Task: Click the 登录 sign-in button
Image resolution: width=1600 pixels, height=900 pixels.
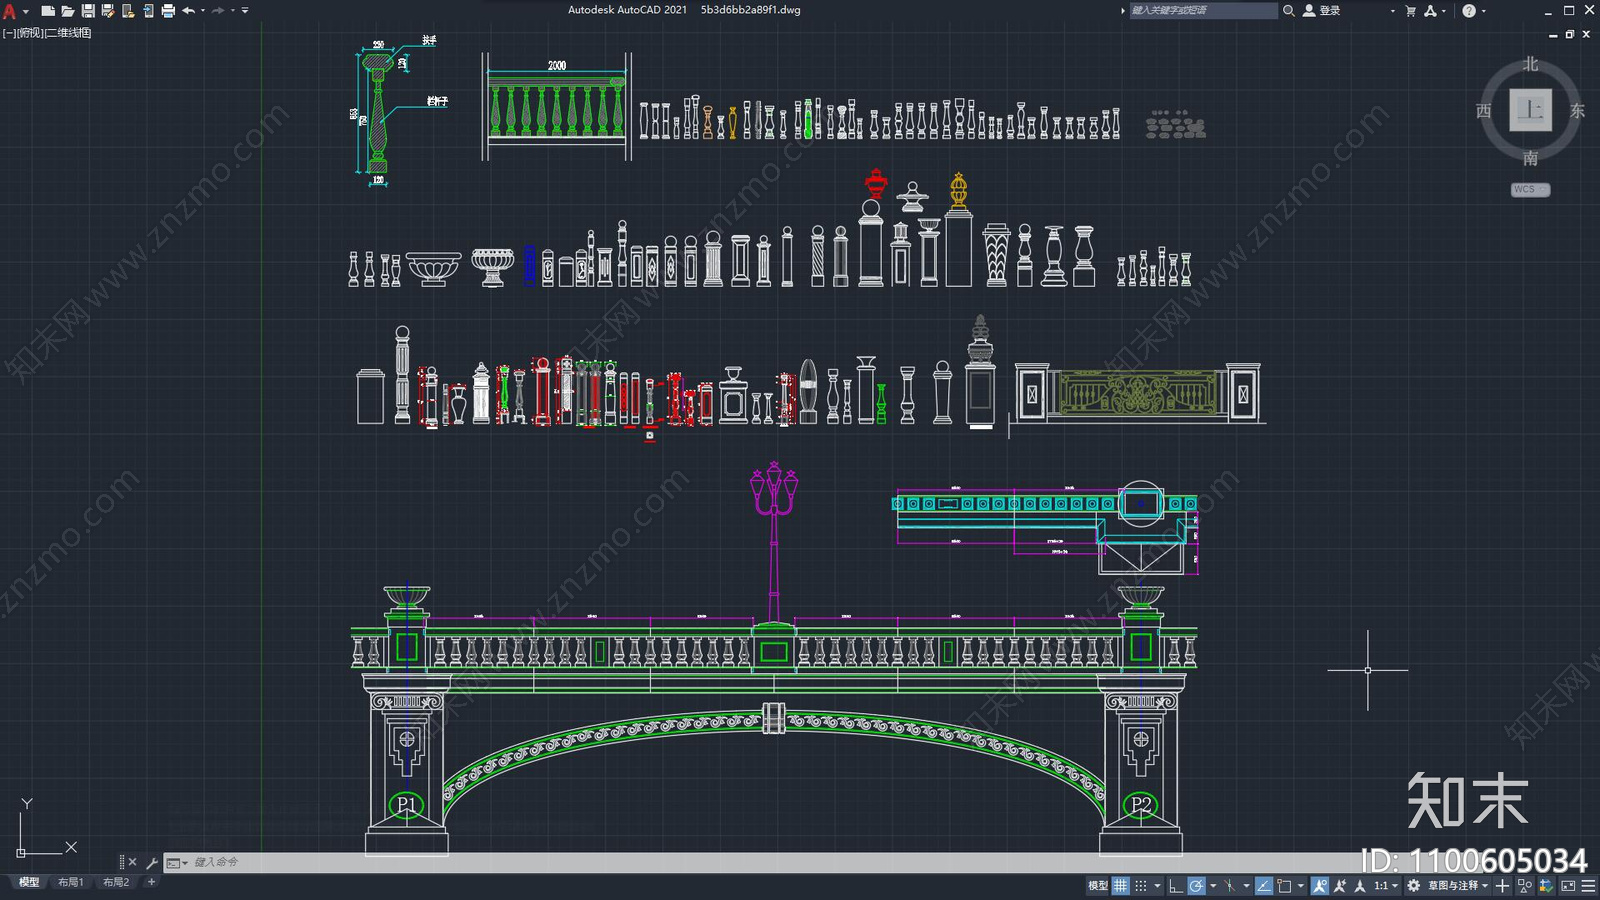Action: 1322,11
